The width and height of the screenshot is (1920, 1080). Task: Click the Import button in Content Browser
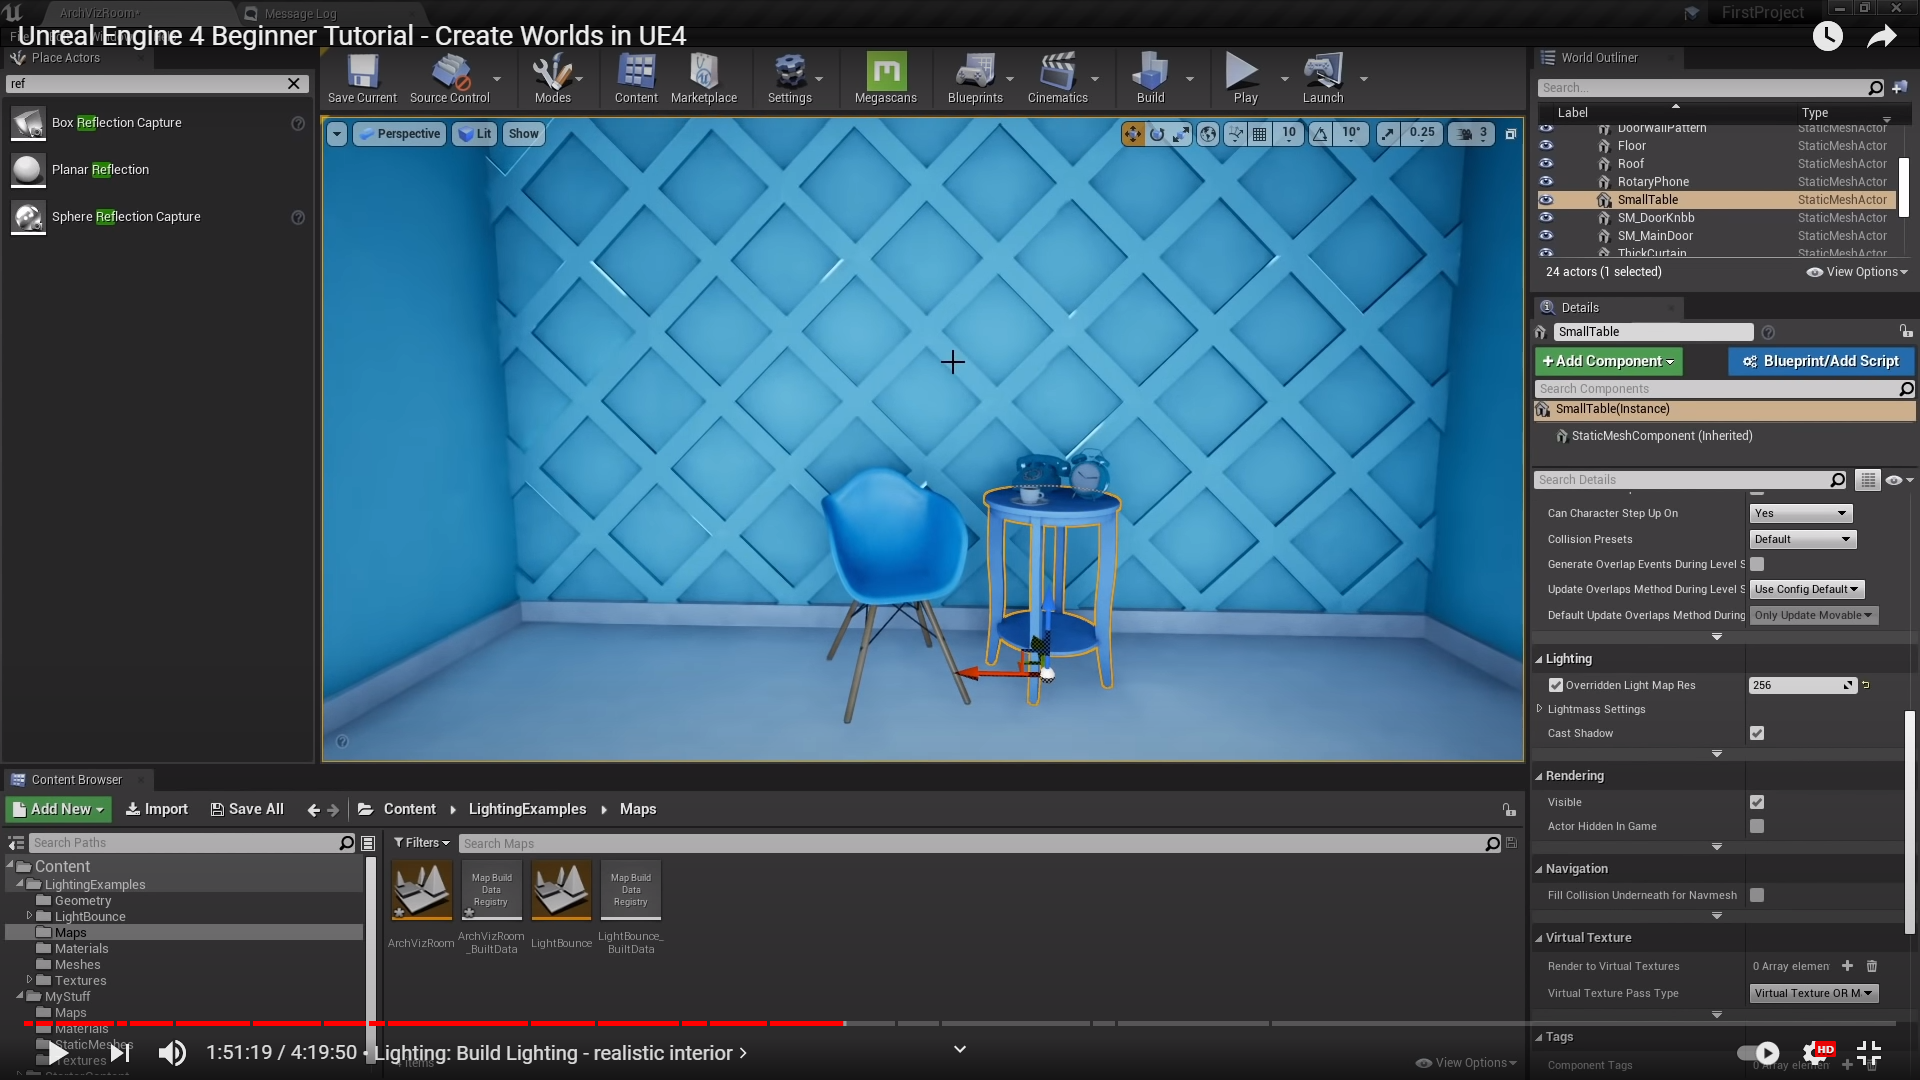tap(157, 809)
